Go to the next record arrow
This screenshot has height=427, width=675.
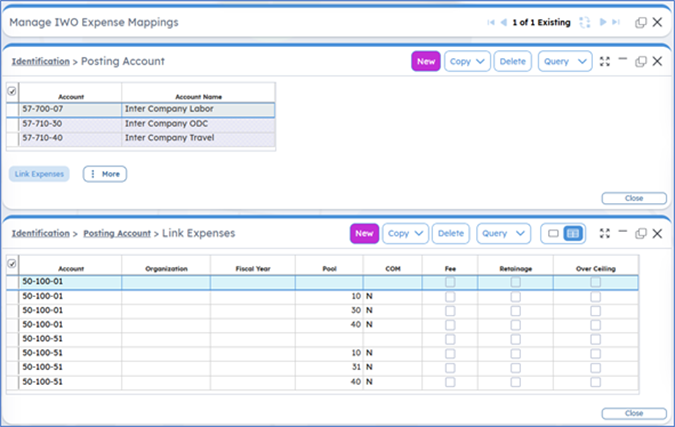tap(603, 22)
